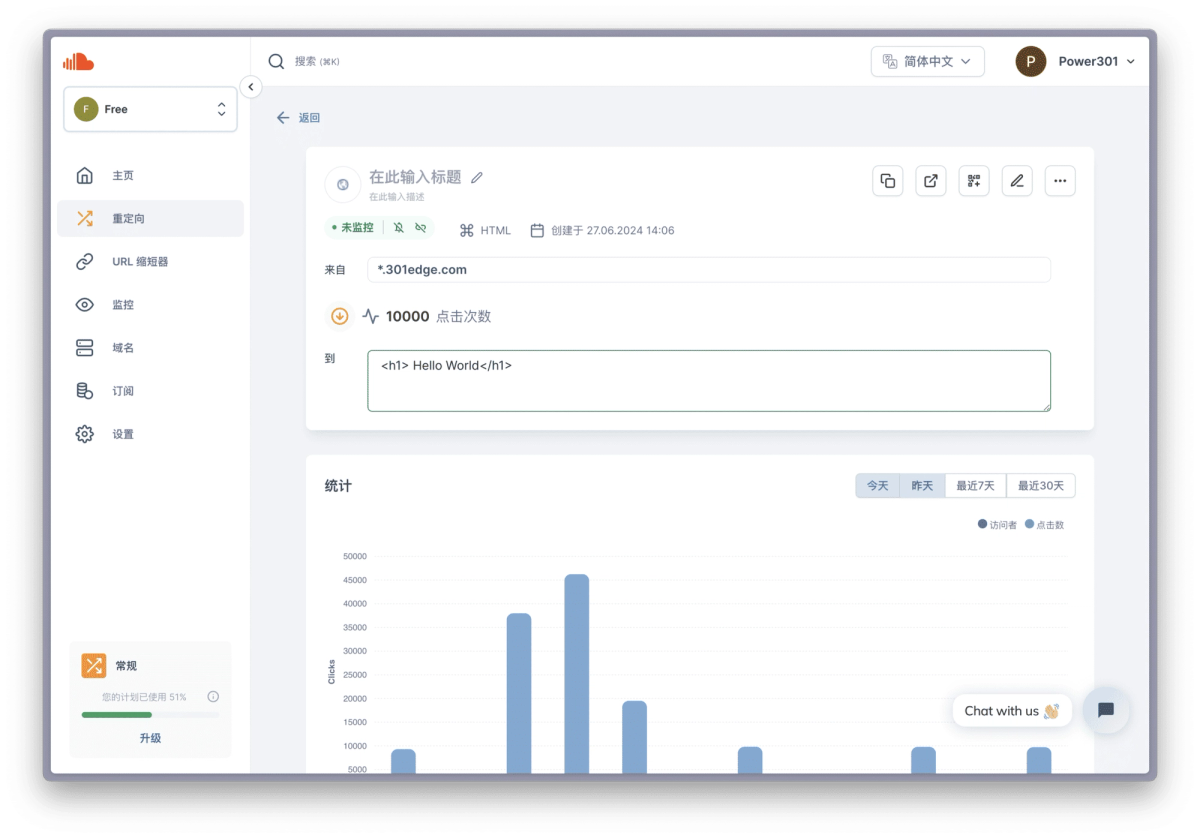Open the Free workspace switcher dropdown
Viewport: 1200px width, 838px height.
pyautogui.click(x=150, y=109)
